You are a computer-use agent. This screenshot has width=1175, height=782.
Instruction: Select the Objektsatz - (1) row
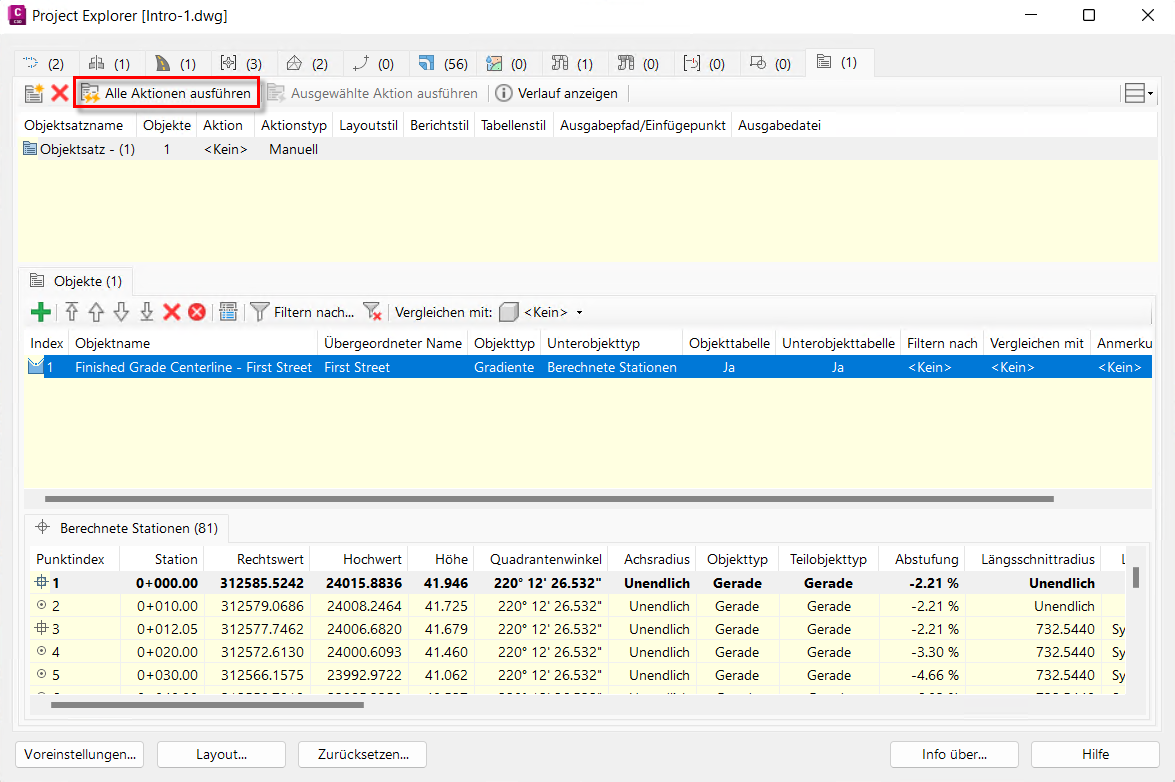pyautogui.click(x=588, y=149)
